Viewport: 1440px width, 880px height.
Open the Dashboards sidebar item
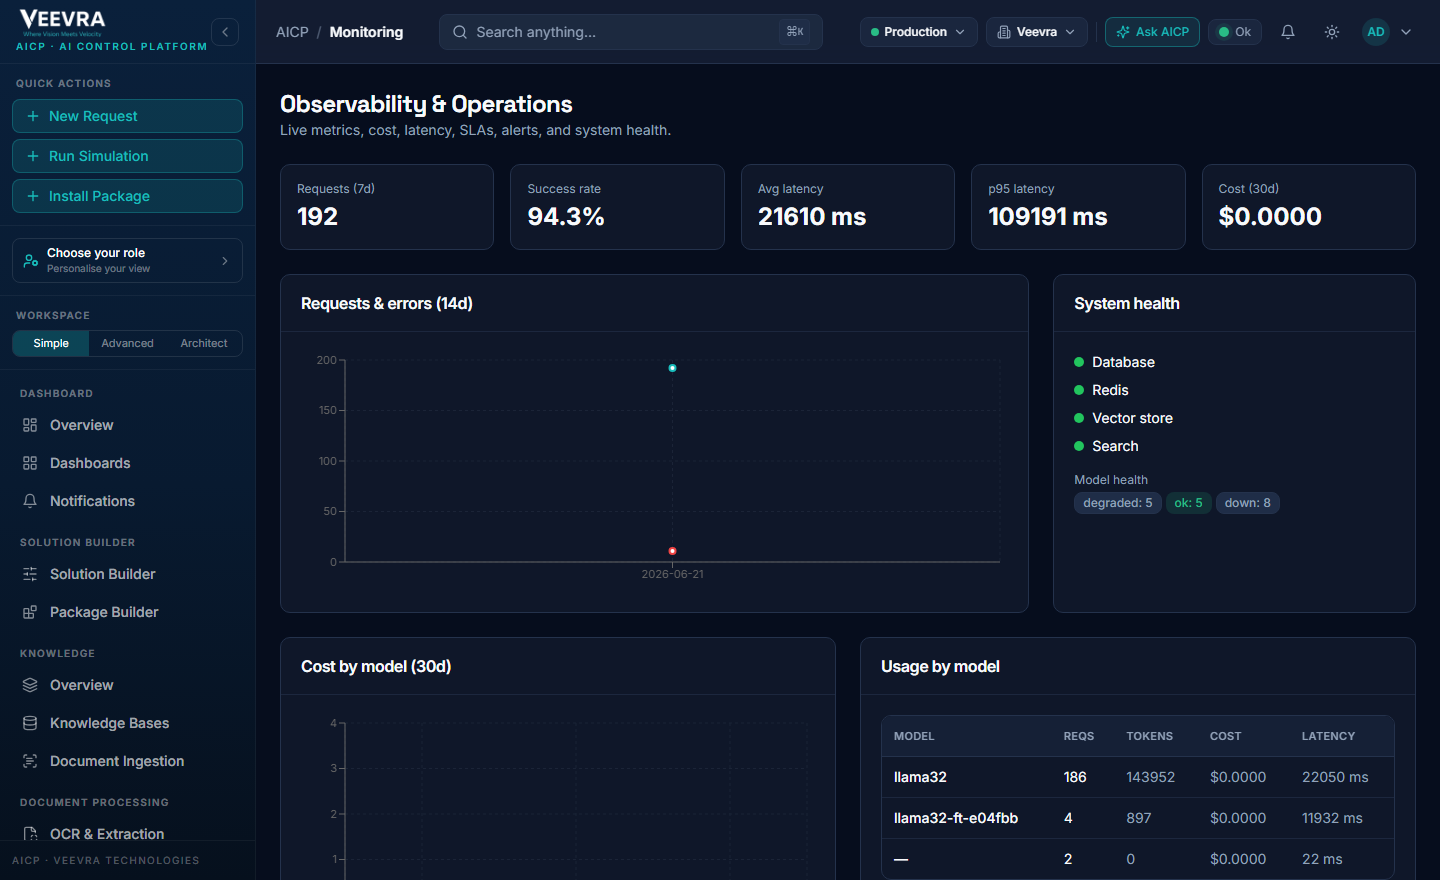[128, 463]
